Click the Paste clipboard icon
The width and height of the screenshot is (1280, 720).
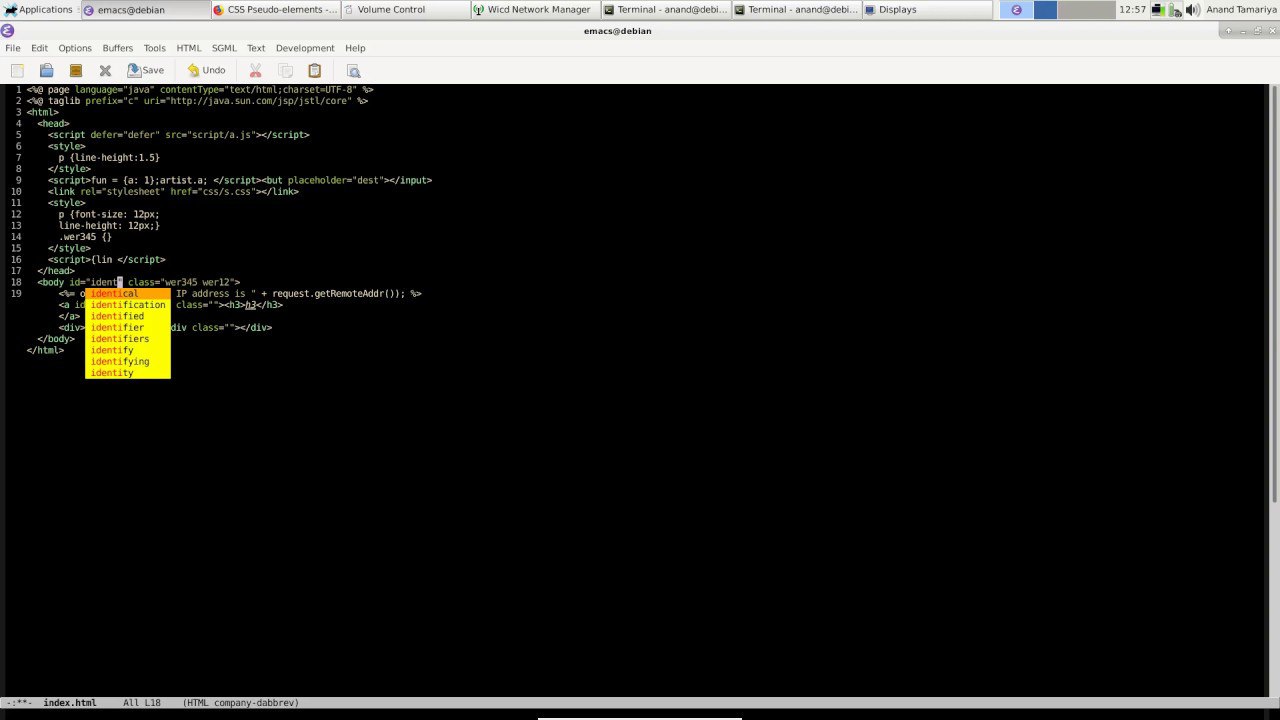point(314,70)
